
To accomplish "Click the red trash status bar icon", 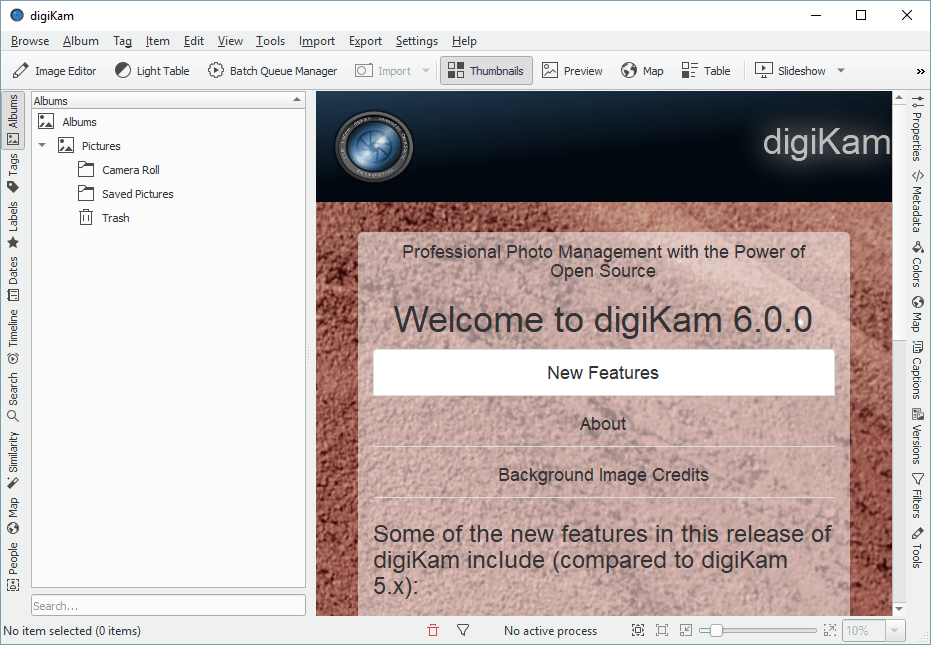I will pyautogui.click(x=433, y=630).
